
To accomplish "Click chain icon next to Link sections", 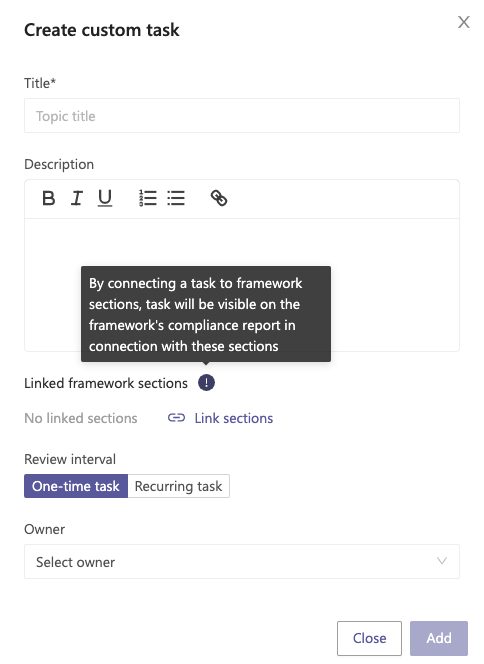I will coord(176,418).
